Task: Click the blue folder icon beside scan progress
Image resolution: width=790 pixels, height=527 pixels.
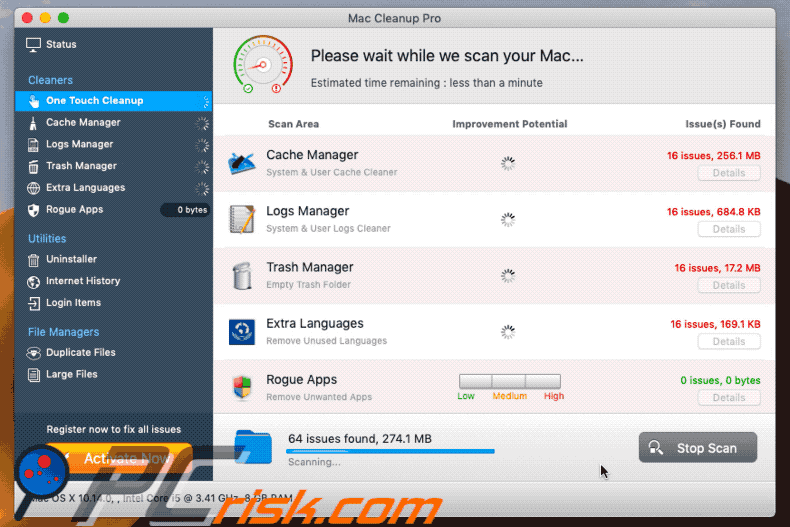Action: [253, 447]
